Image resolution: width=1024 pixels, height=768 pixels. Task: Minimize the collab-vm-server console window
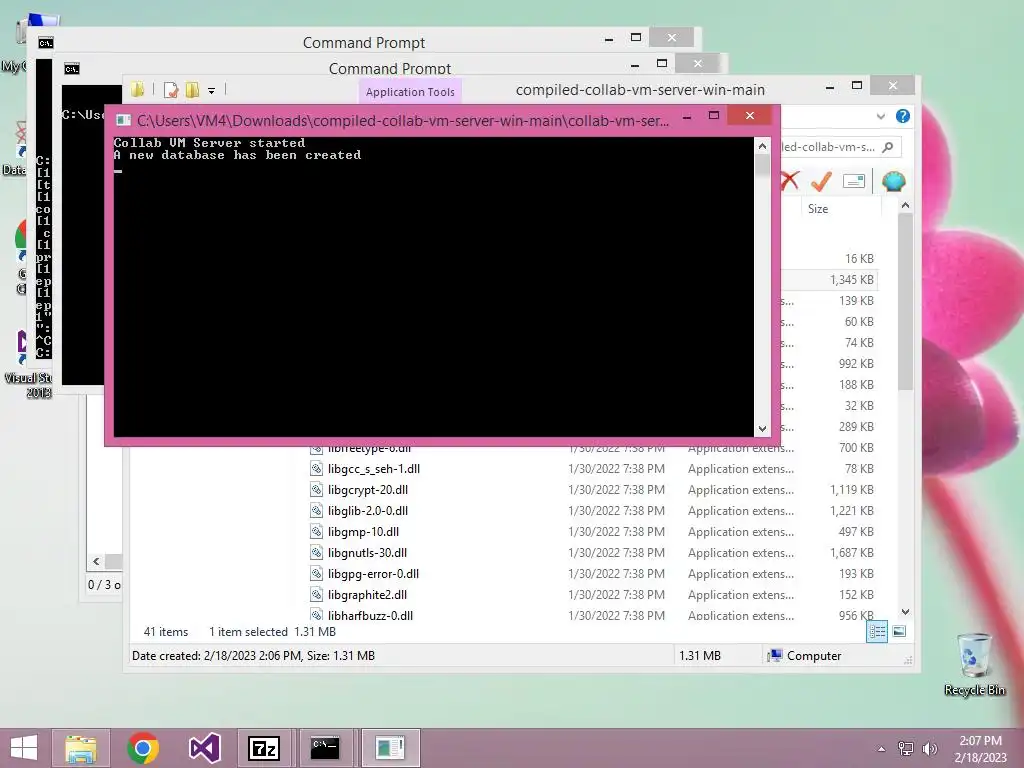tap(687, 117)
